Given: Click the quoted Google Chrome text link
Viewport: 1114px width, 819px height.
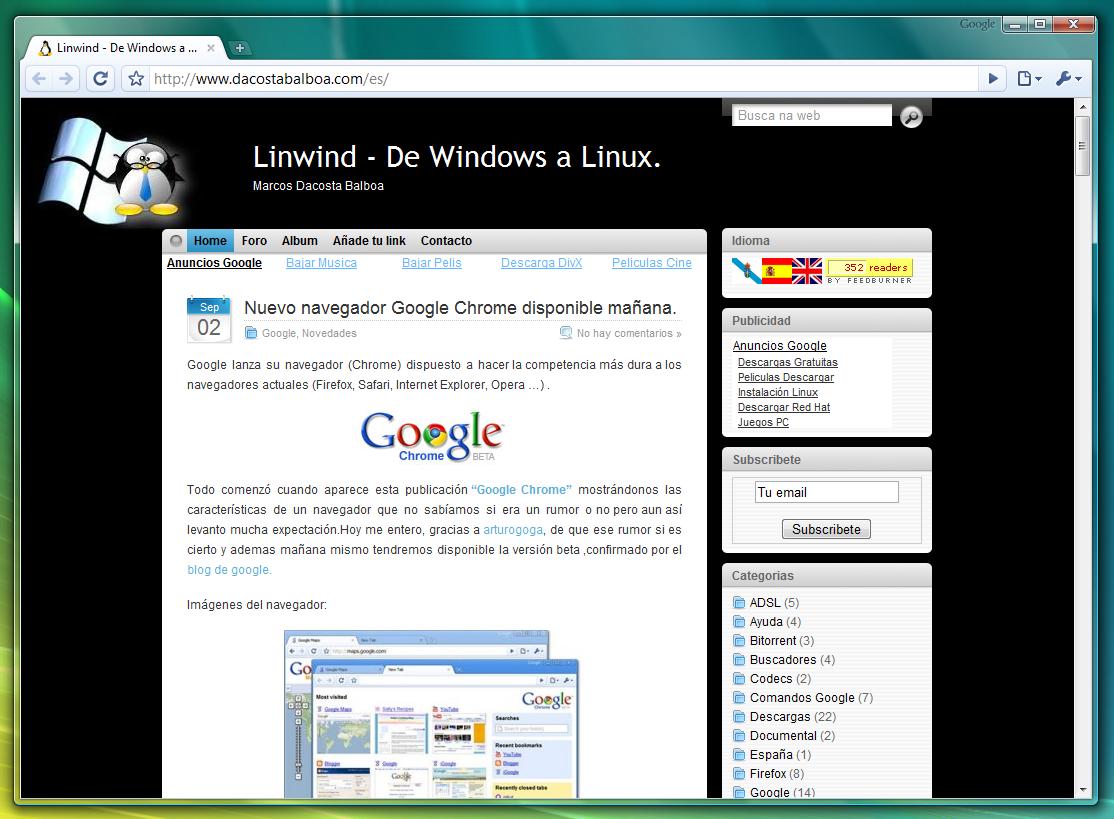Looking at the screenshot, I should click(521, 489).
